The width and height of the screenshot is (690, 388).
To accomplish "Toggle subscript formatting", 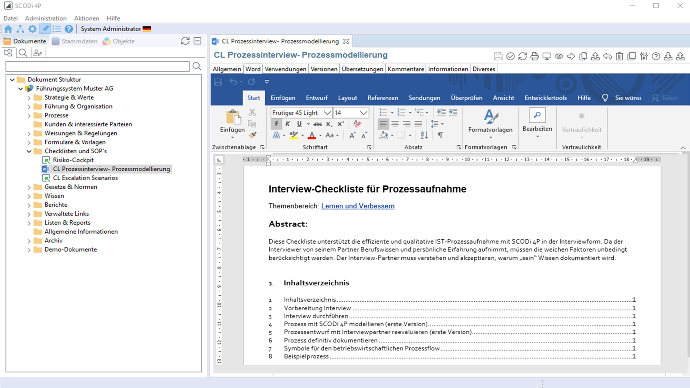I will [329, 124].
